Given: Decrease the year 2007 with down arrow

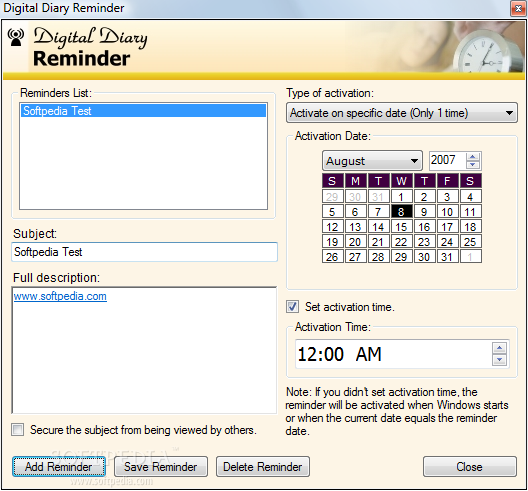Looking at the screenshot, I should (x=472, y=164).
